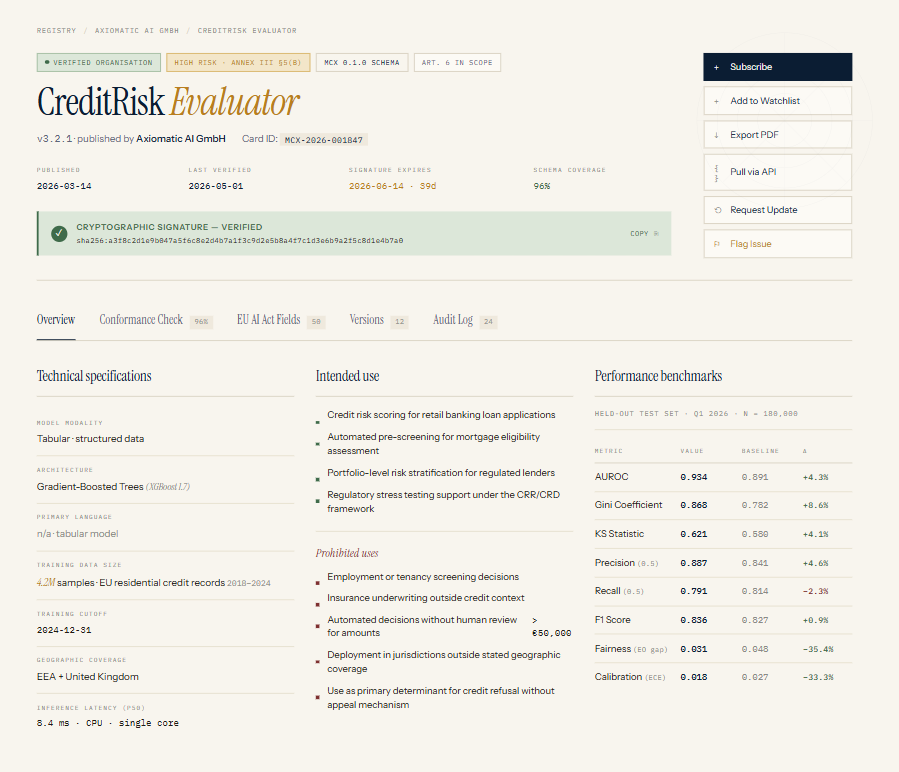The height and width of the screenshot is (772, 899).
Task: Click the KS Statistic value 0.621
Action: coord(694,534)
